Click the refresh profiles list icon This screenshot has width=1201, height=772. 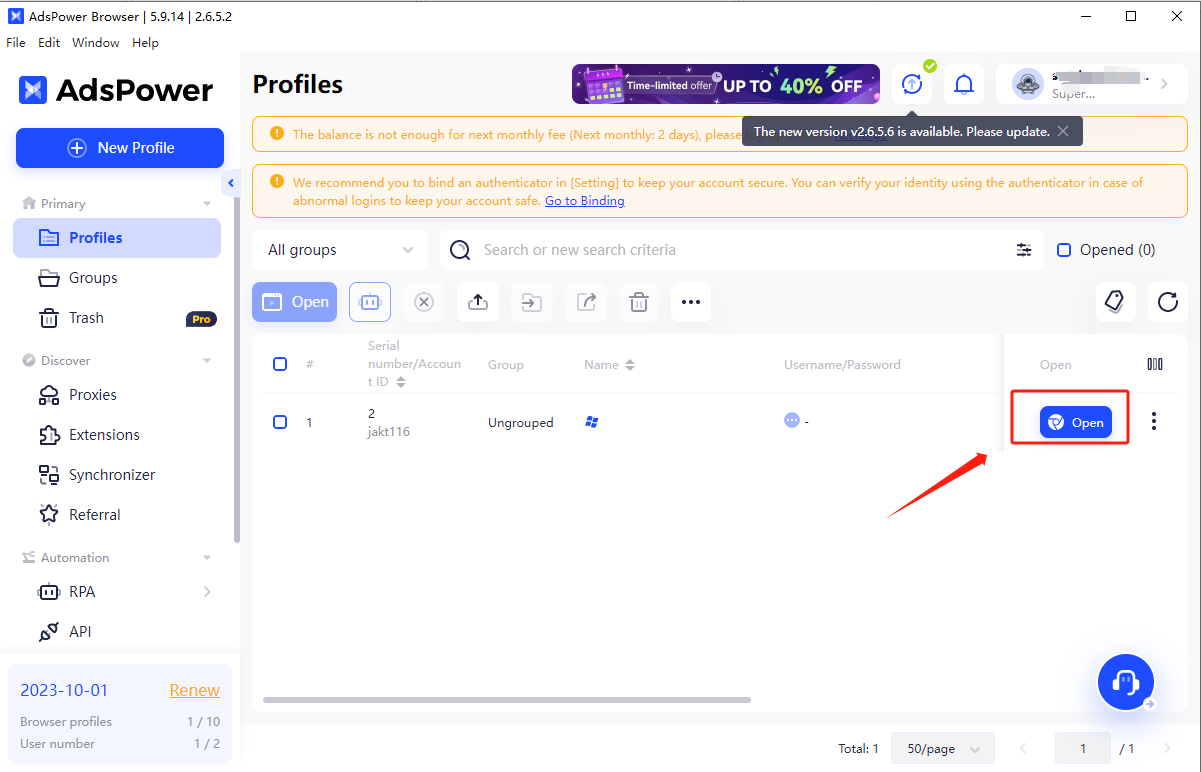pos(1167,302)
